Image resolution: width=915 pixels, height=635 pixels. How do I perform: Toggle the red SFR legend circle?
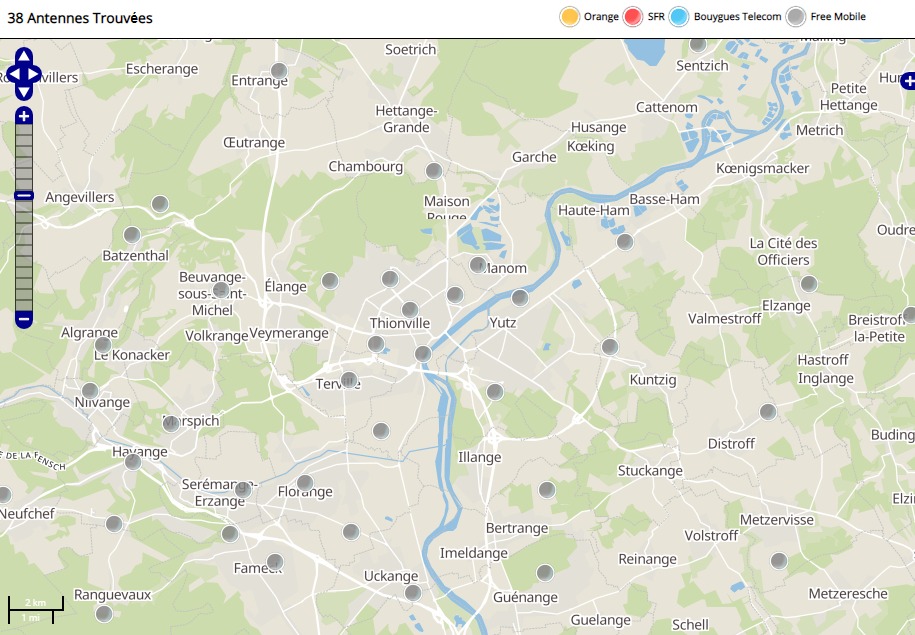click(632, 17)
